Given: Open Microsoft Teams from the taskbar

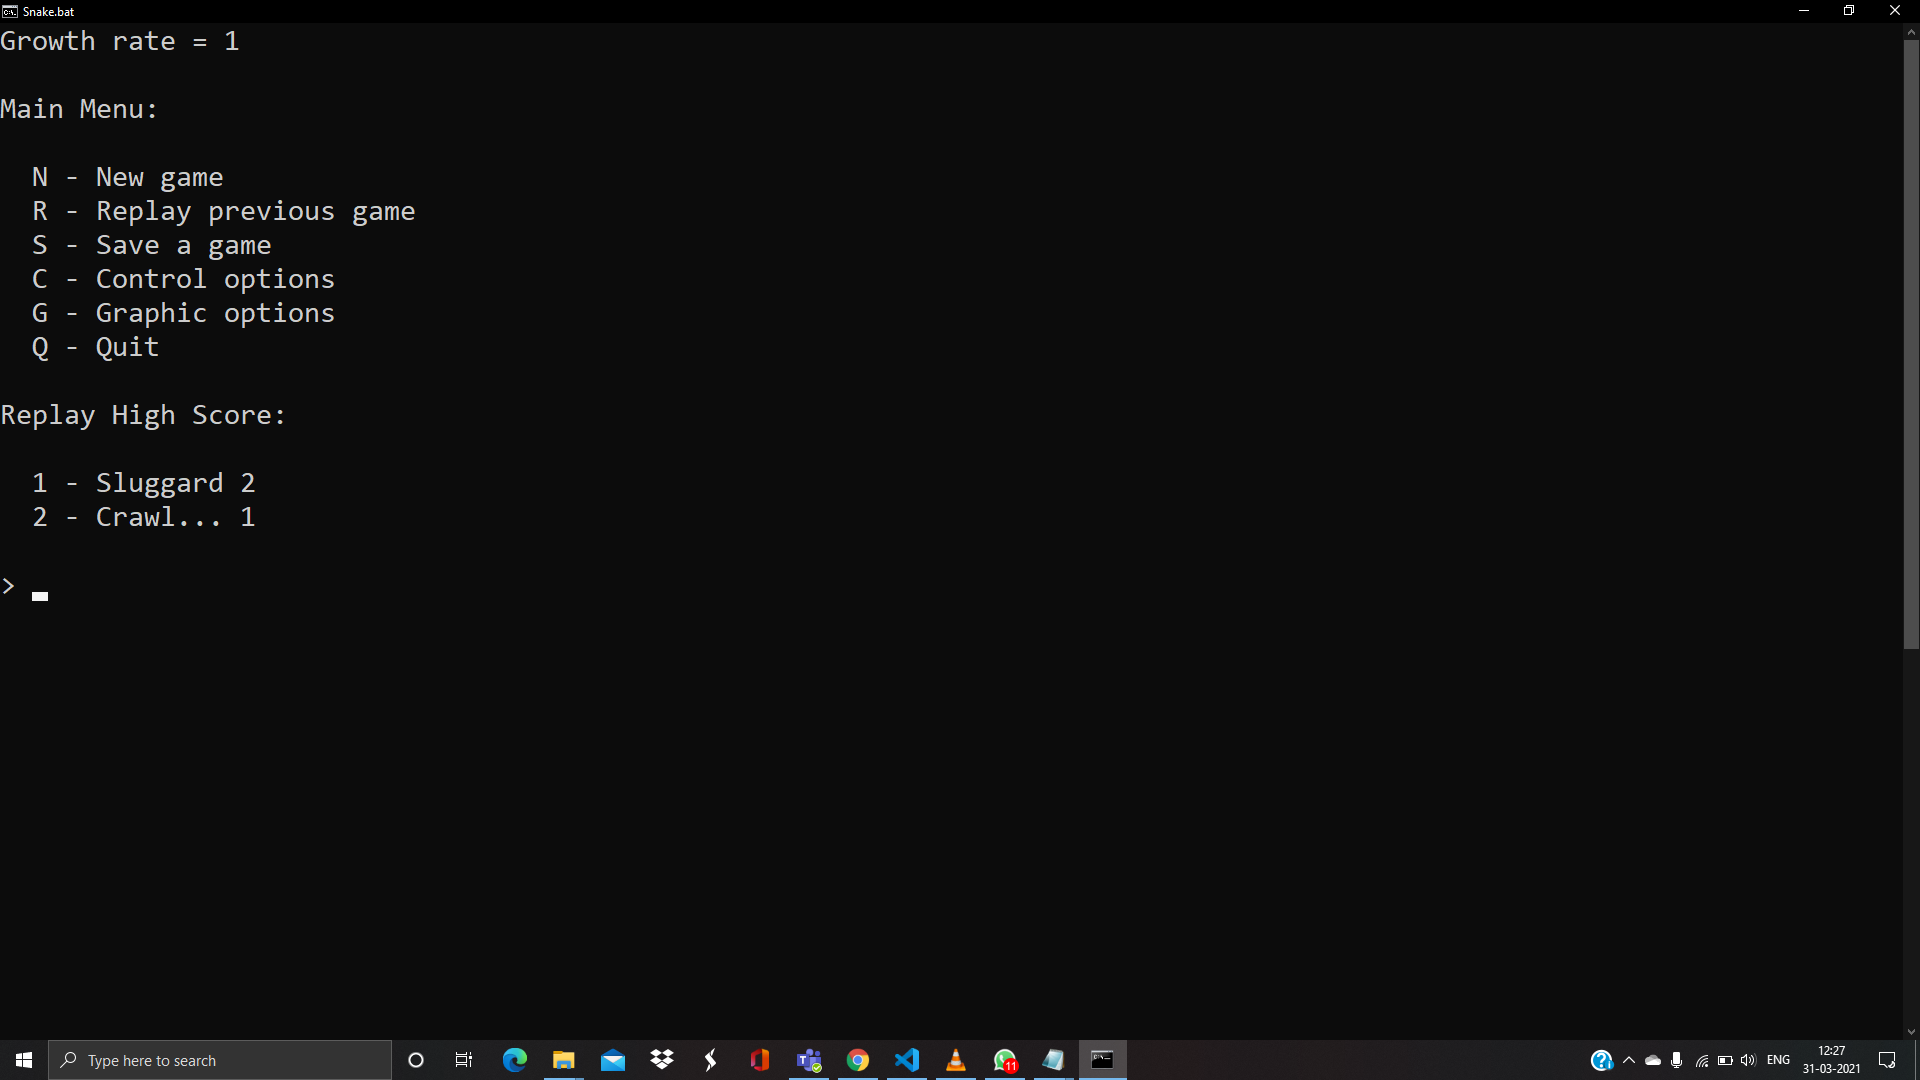Looking at the screenshot, I should coord(809,1060).
